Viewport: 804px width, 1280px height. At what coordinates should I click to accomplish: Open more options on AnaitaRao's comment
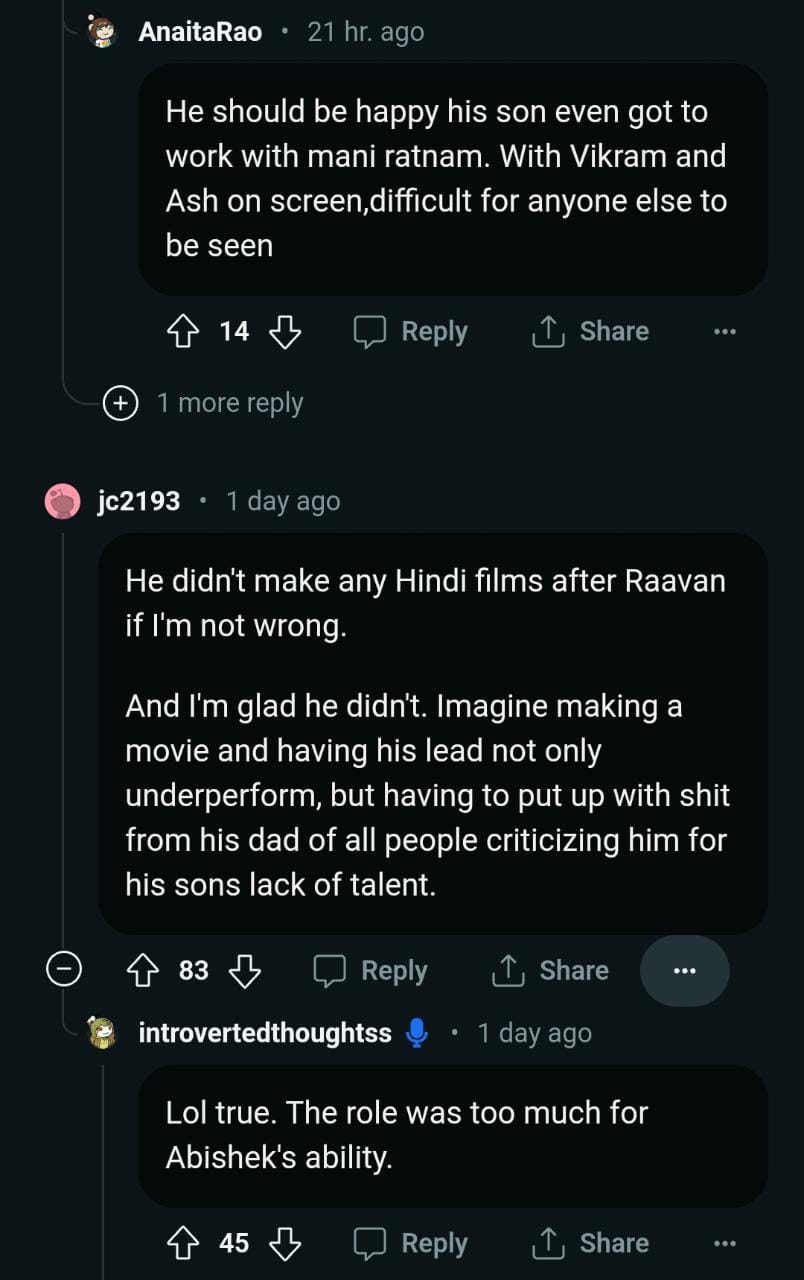point(724,331)
